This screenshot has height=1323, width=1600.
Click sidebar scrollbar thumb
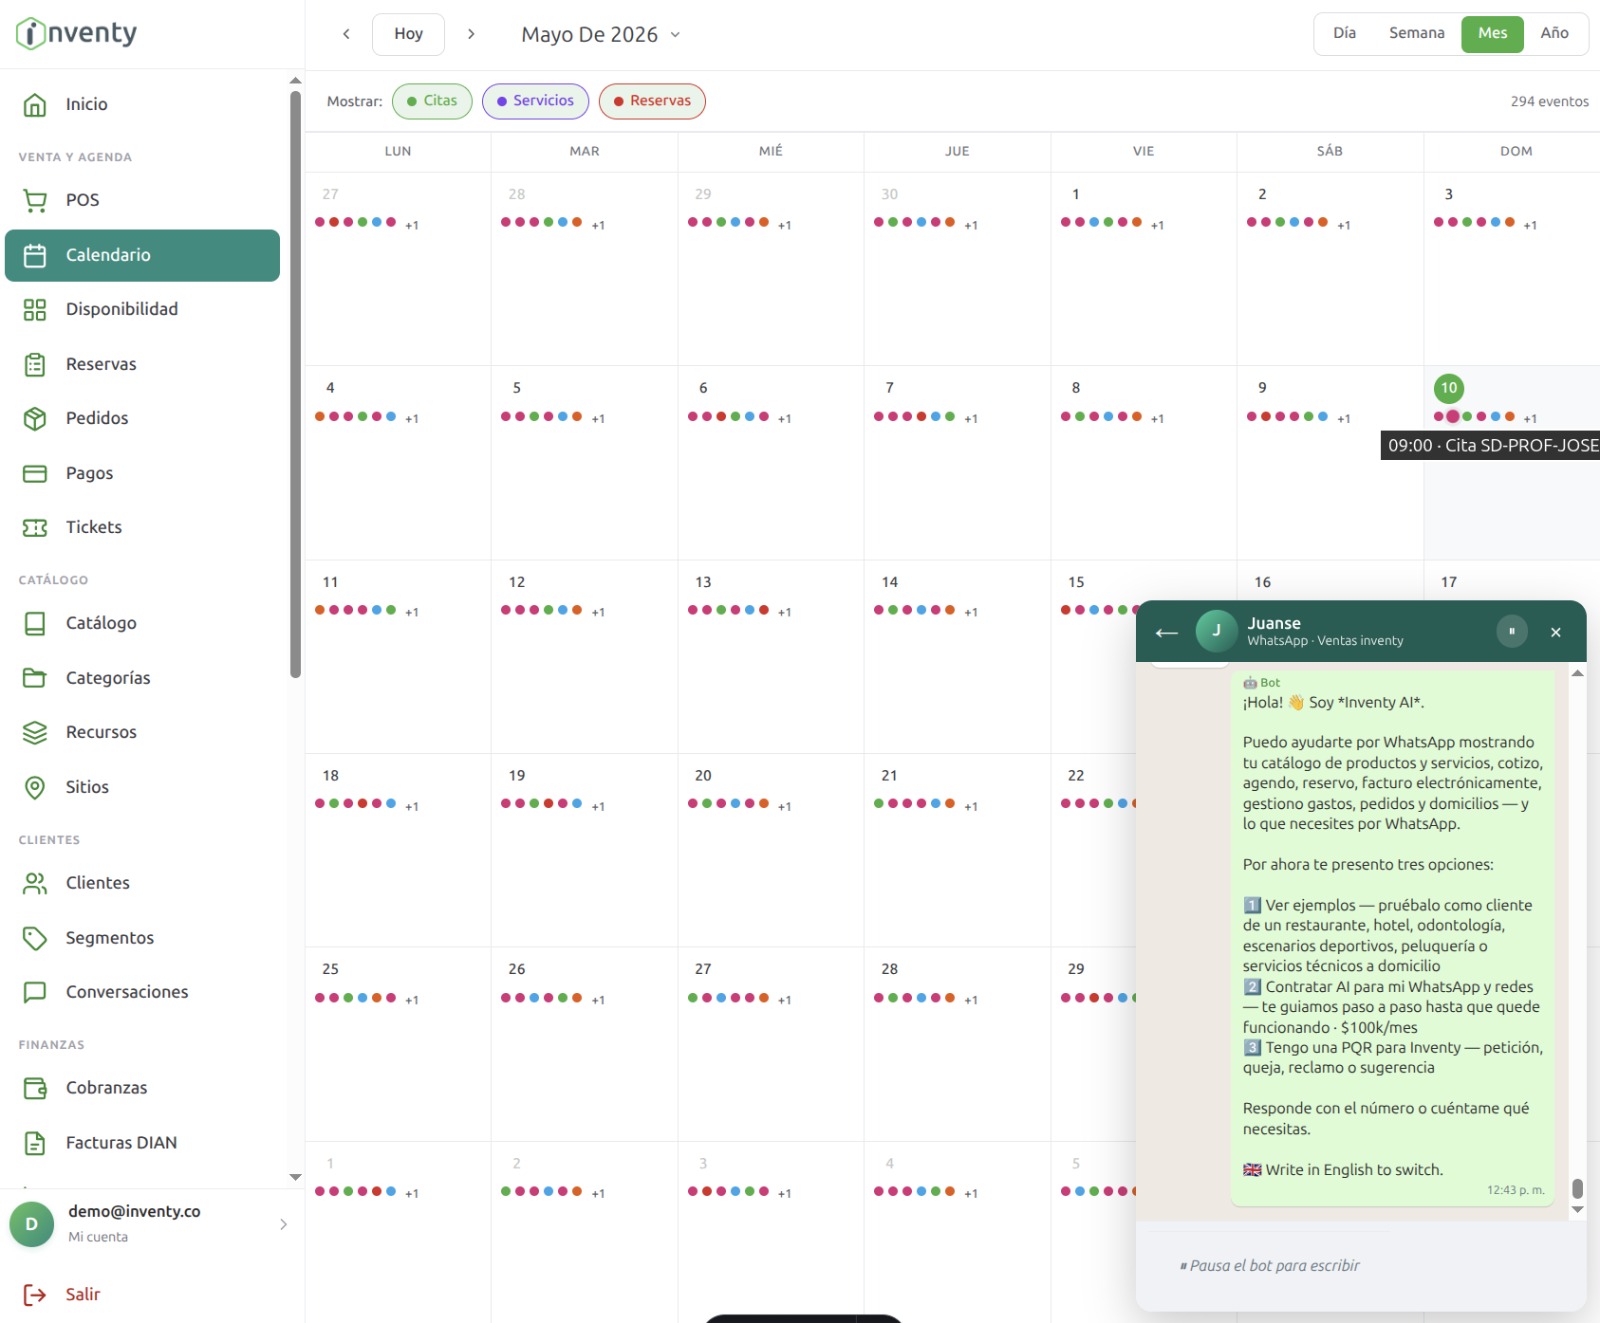coord(295,384)
